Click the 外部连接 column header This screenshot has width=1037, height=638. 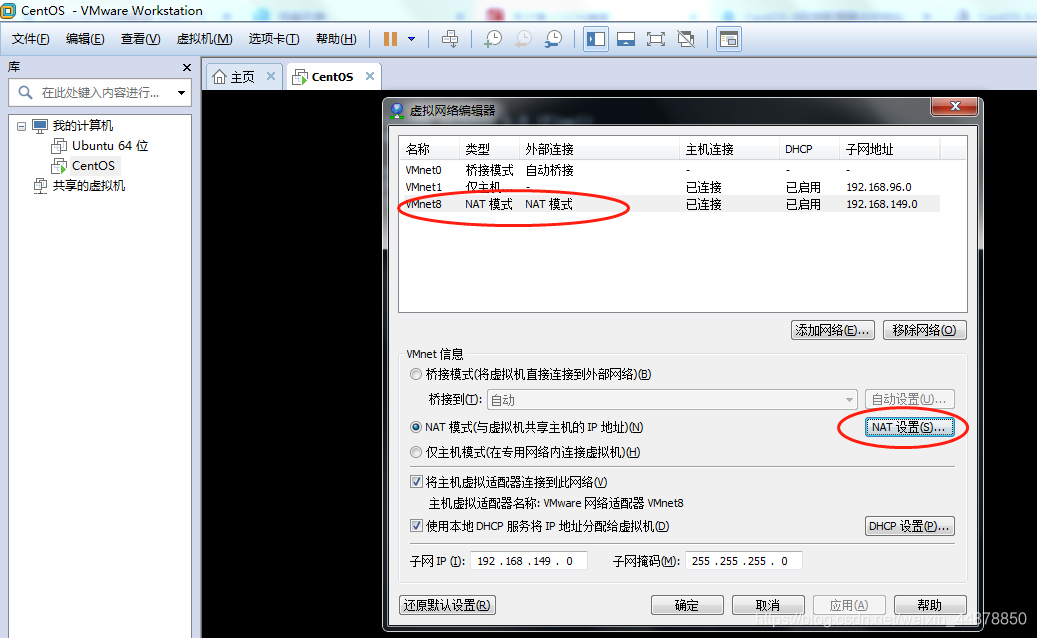(x=599, y=149)
